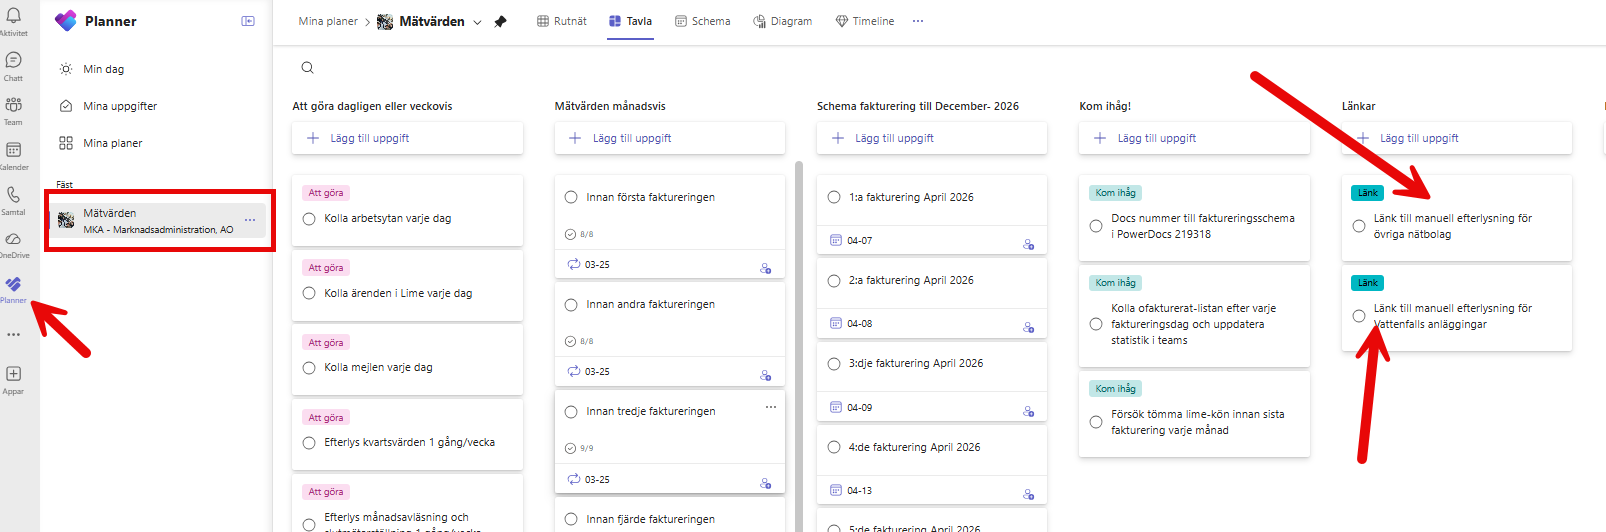Open Aktivitet bell icon in Teams rail
The height and width of the screenshot is (532, 1606).
pos(14,17)
